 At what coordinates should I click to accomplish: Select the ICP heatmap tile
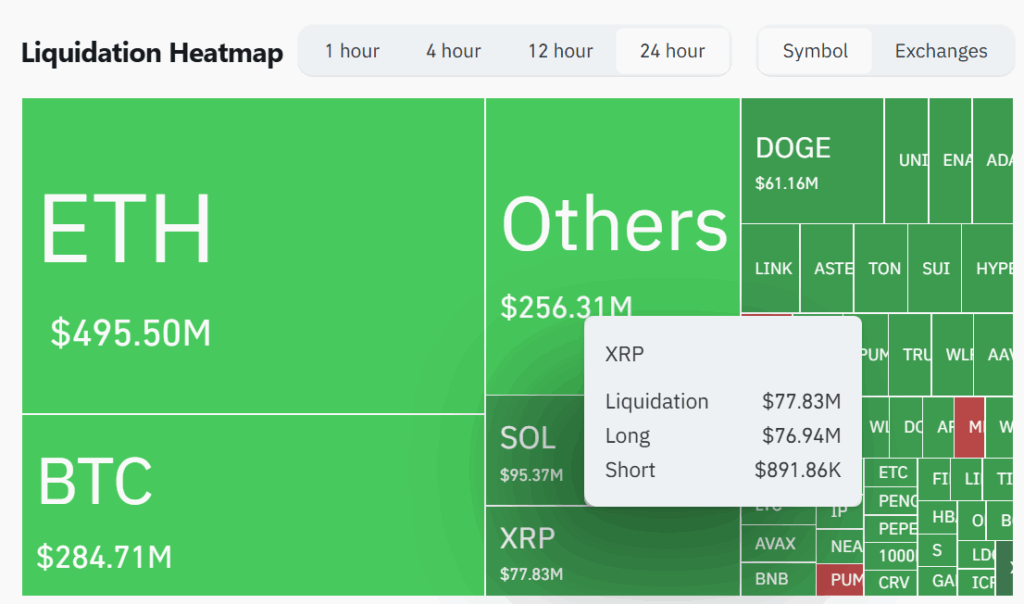point(976,582)
